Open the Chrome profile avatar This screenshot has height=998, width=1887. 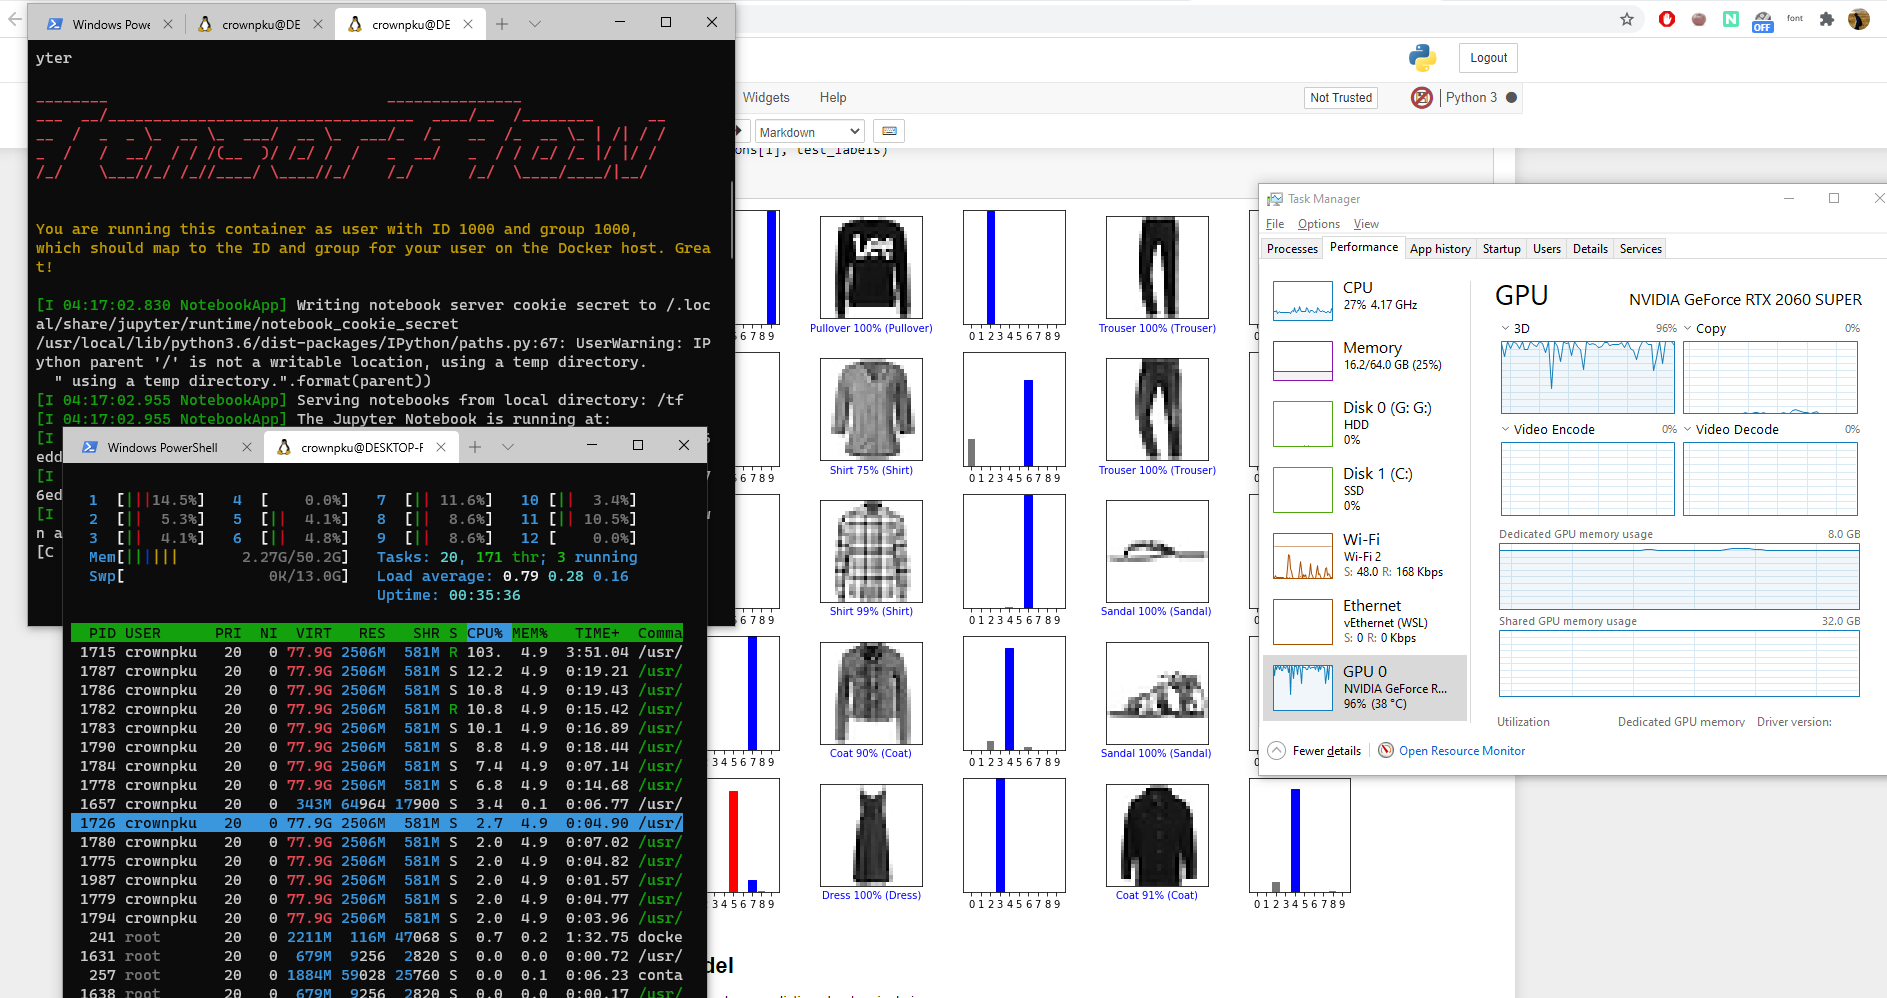pos(1859,19)
